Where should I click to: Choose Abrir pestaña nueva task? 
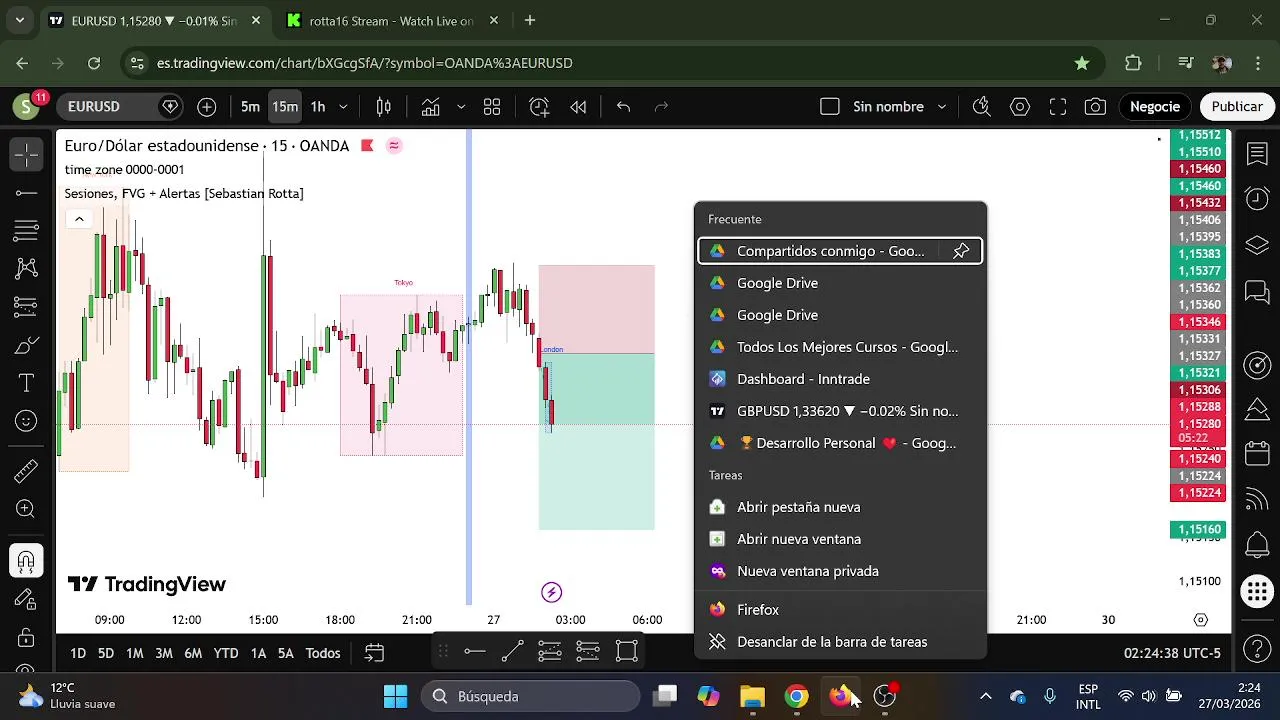[x=840, y=507]
